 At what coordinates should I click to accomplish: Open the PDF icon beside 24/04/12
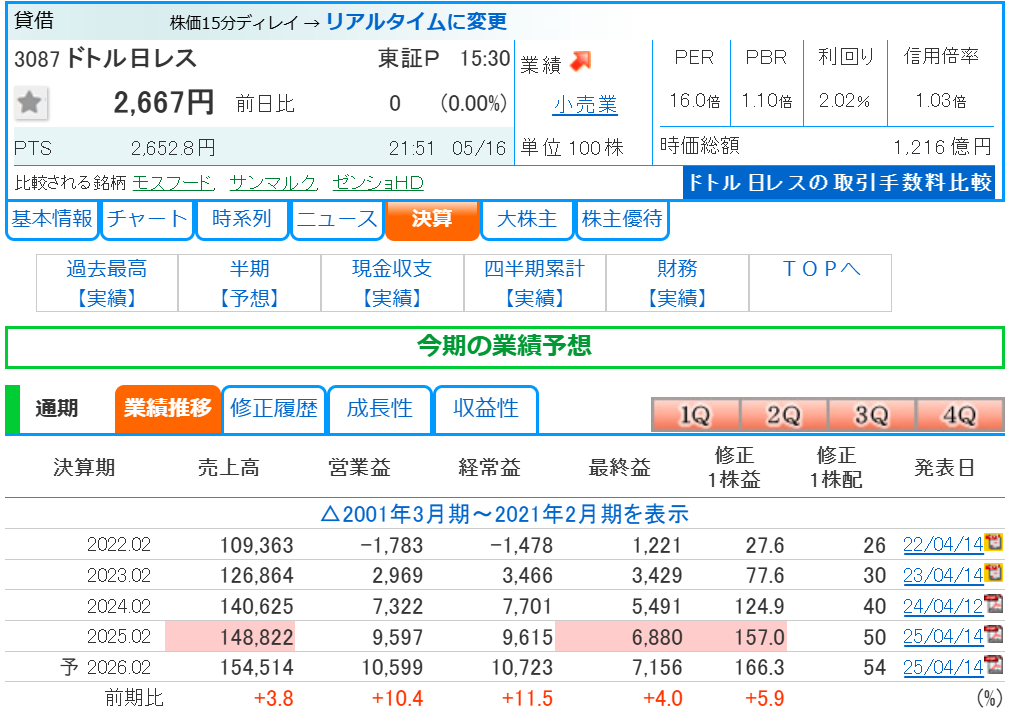tap(994, 604)
